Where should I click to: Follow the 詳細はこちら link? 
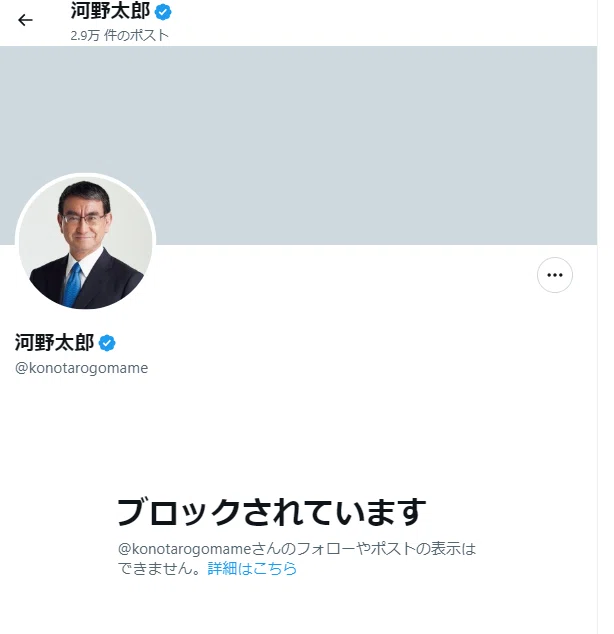click(252, 568)
